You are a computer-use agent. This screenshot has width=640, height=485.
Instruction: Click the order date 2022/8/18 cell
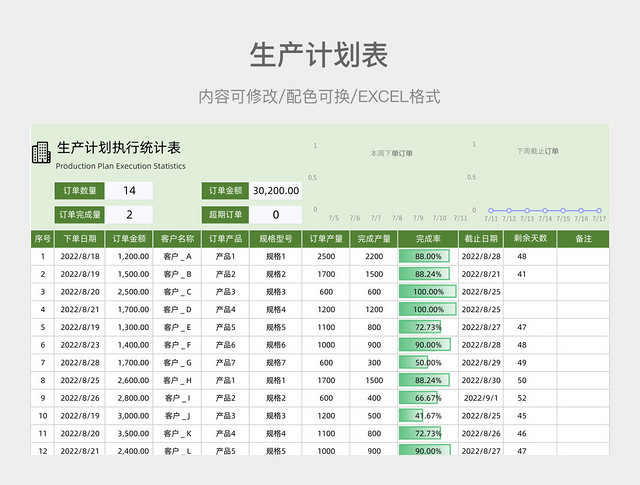coord(80,256)
